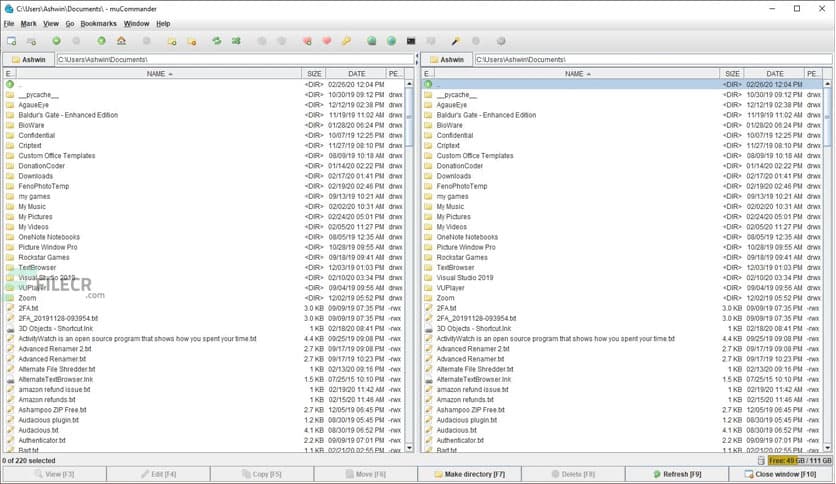
Task: Click the left panel SIZE column header
Action: 314,74
